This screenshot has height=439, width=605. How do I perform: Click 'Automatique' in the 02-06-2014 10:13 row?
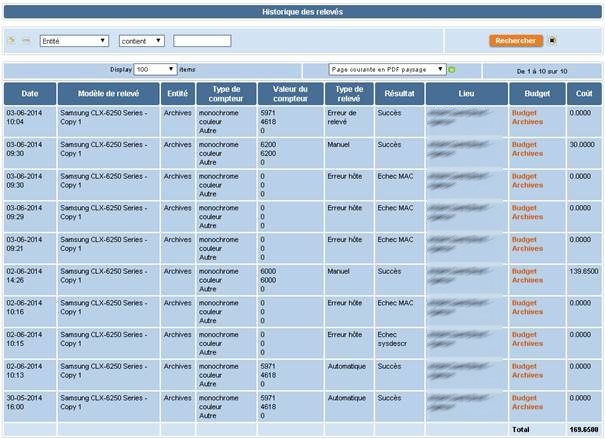346,366
